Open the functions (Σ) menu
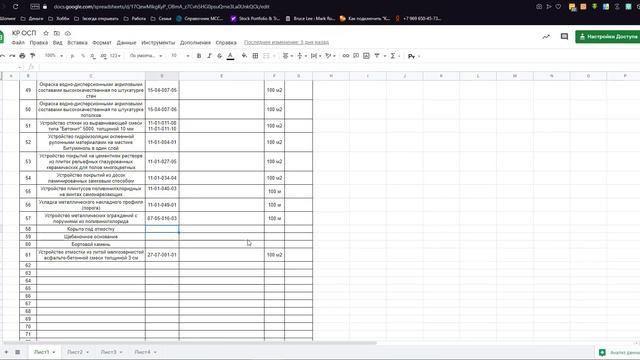The height and width of the screenshot is (360, 640). tap(394, 56)
